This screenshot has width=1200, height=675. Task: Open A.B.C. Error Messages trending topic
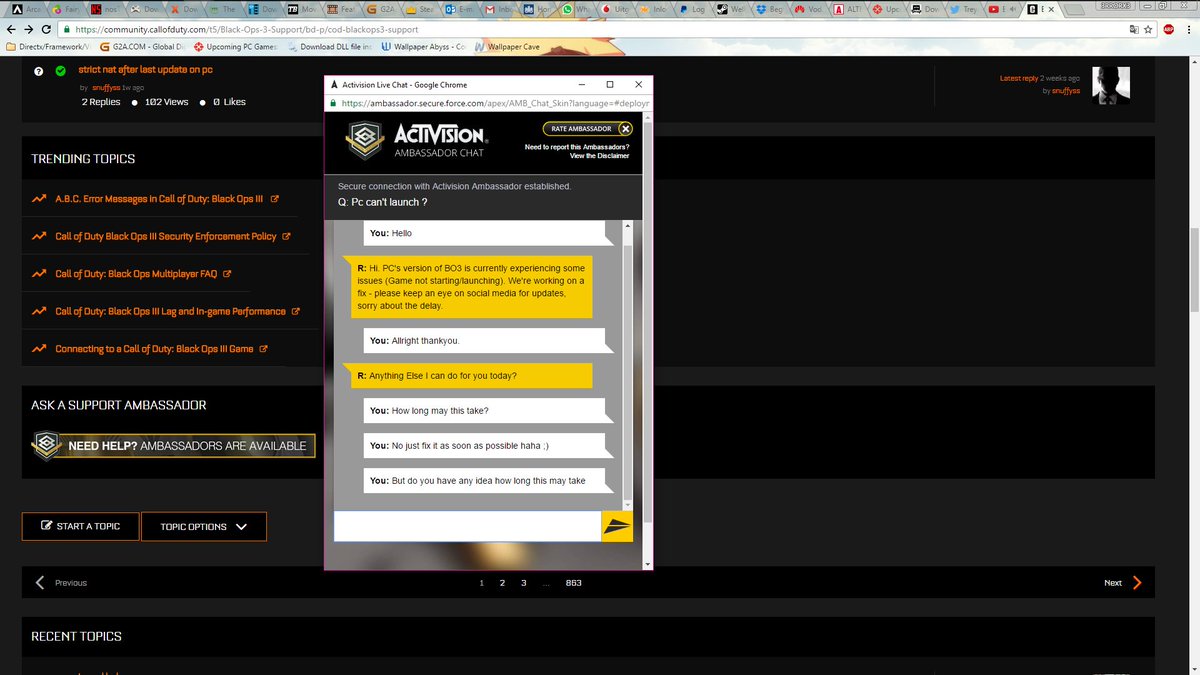(159, 199)
